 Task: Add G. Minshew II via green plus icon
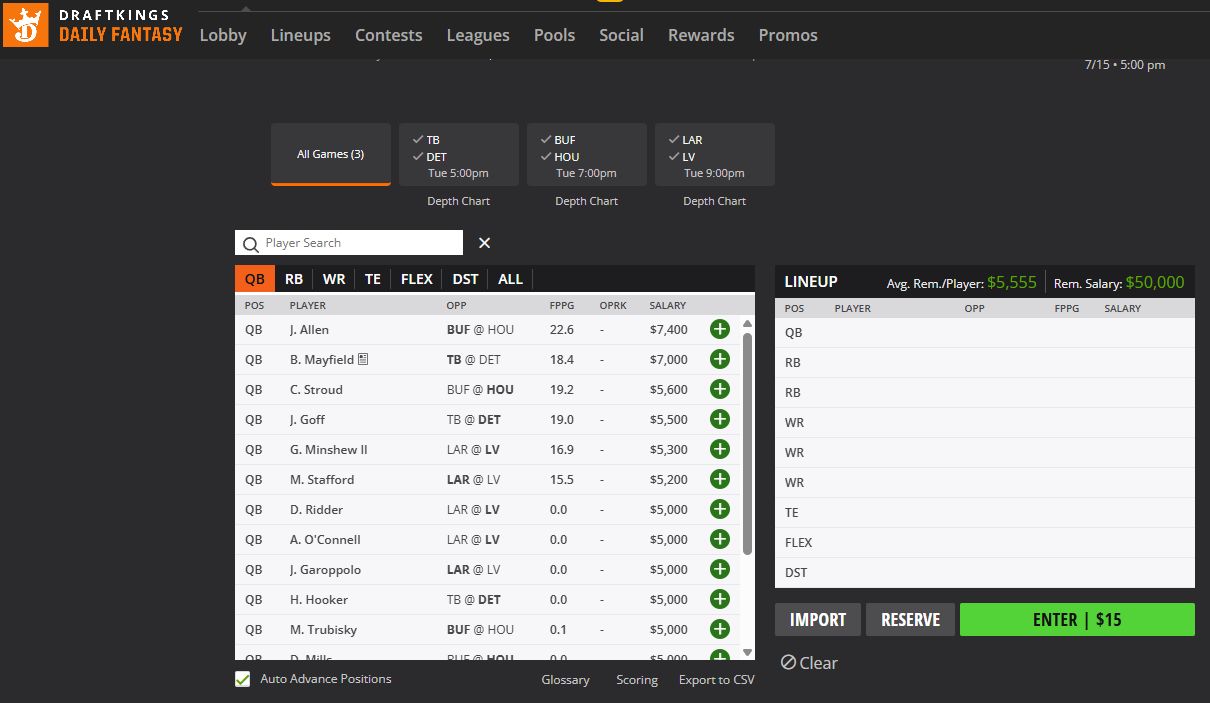719,449
